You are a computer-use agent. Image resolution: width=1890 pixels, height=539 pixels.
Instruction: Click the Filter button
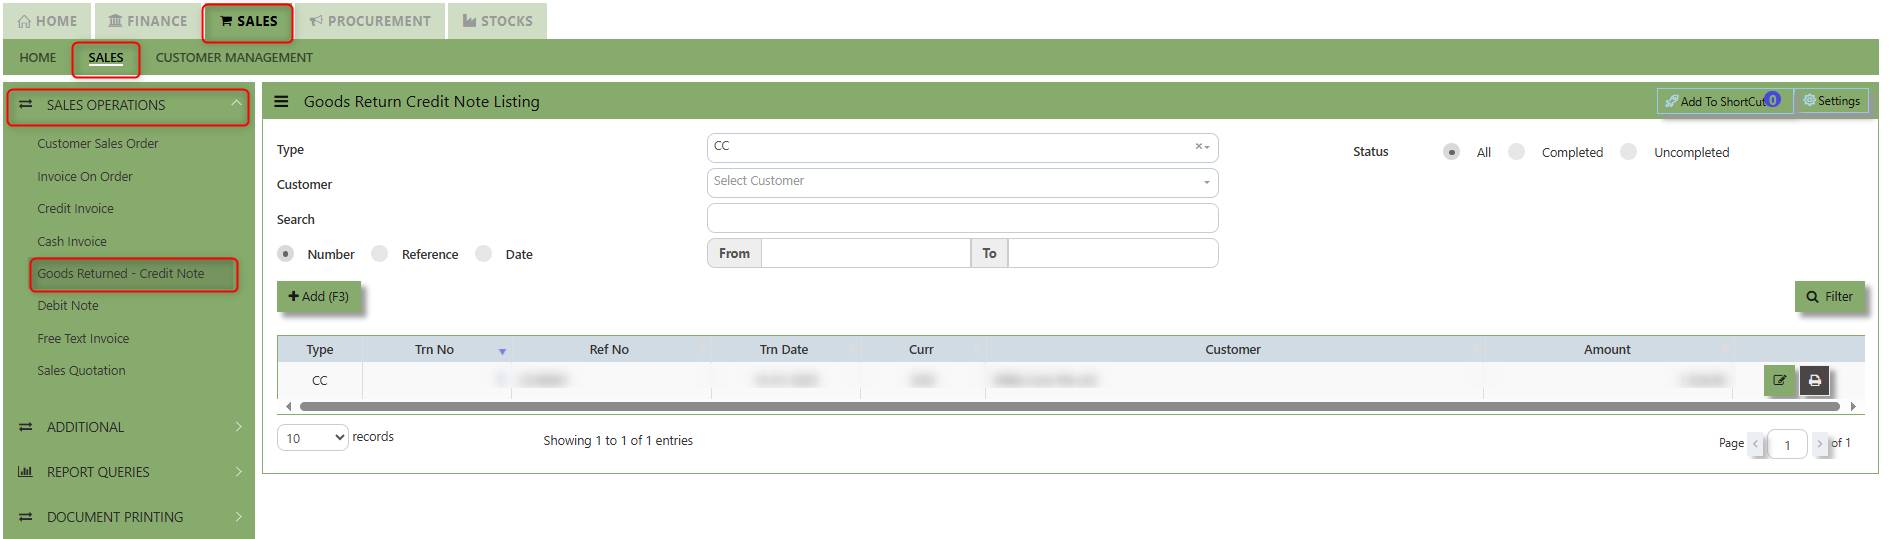pos(1829,297)
